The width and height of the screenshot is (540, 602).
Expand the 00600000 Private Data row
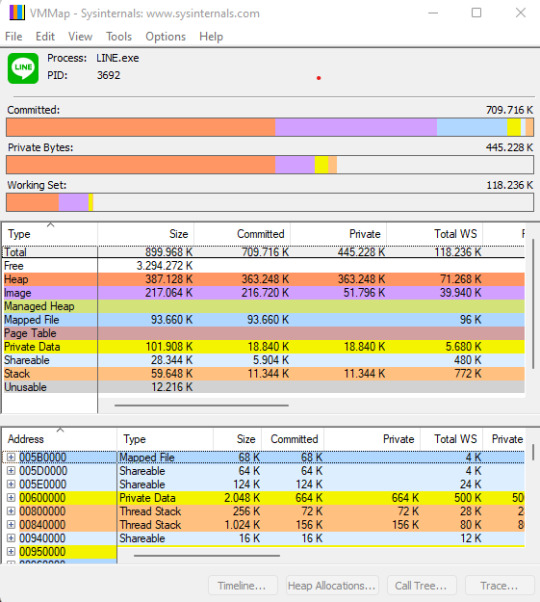pyautogui.click(x=11, y=498)
